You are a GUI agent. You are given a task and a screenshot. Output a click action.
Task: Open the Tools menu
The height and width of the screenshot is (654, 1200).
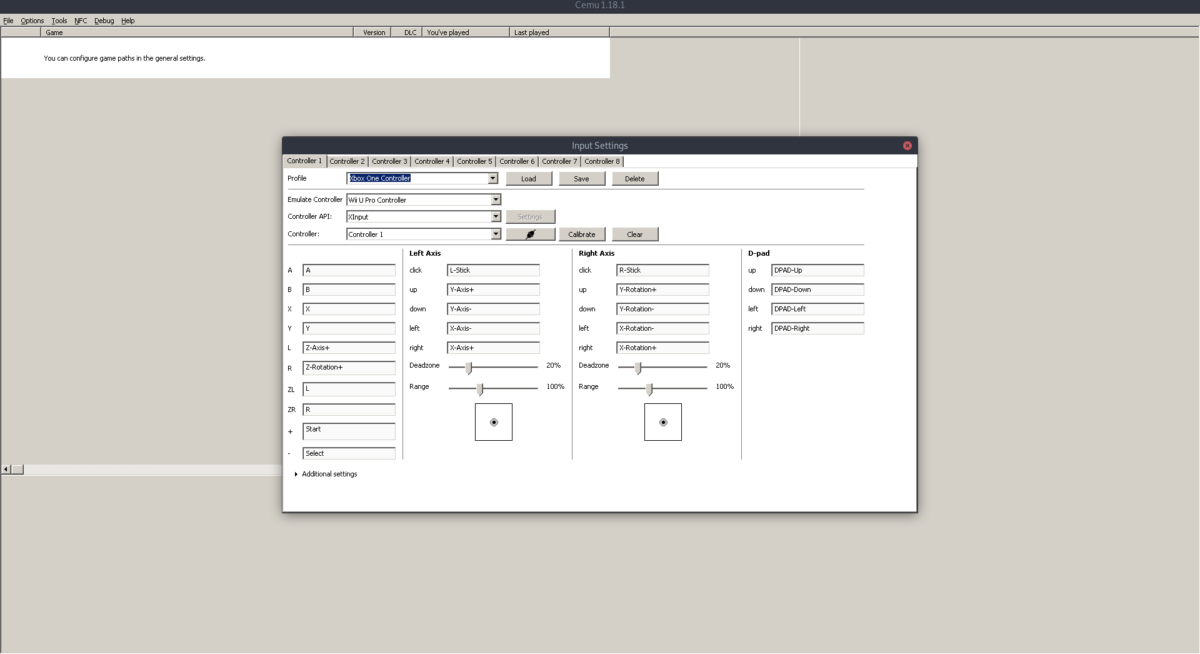click(x=59, y=20)
